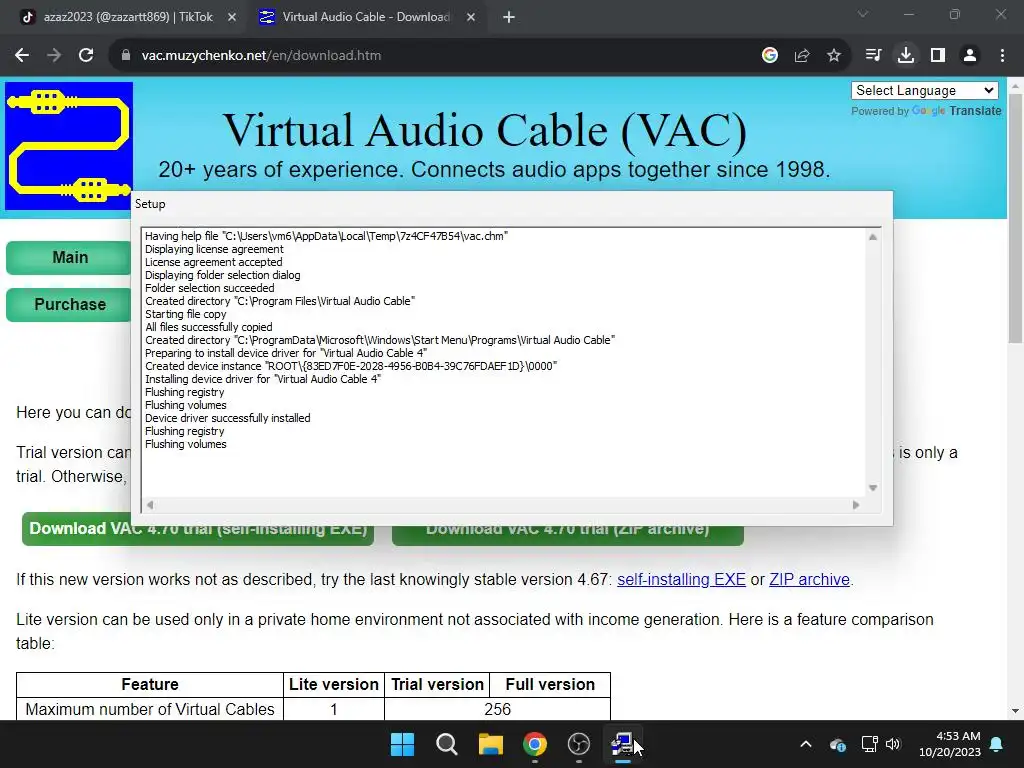Image resolution: width=1024 pixels, height=768 pixels.
Task: Click "All files successfully copied" log line
Action: pos(208,327)
